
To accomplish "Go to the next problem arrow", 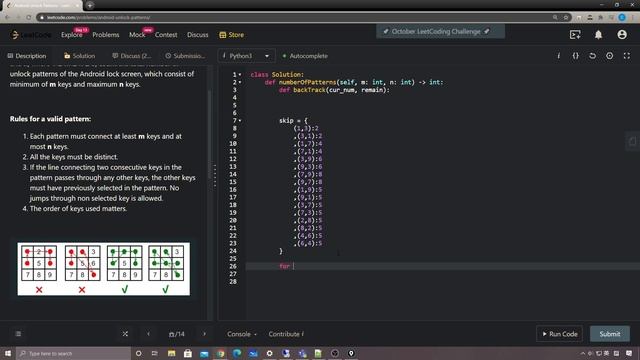I will [x=204, y=334].
